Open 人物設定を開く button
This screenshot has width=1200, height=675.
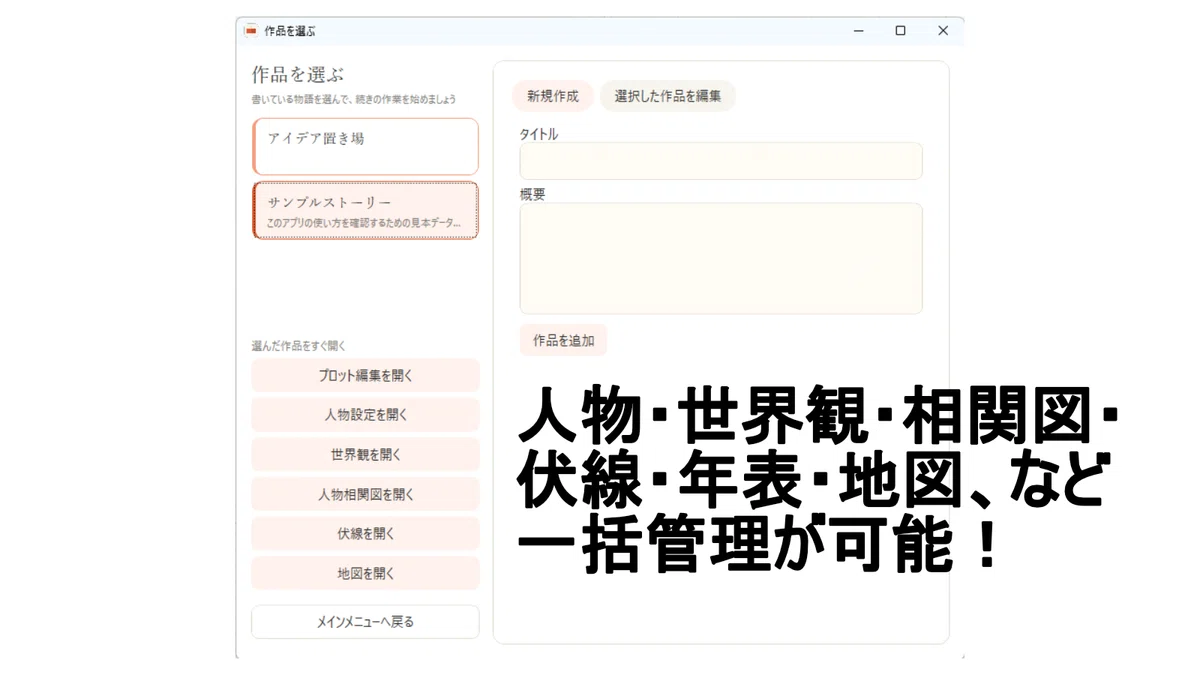point(366,415)
